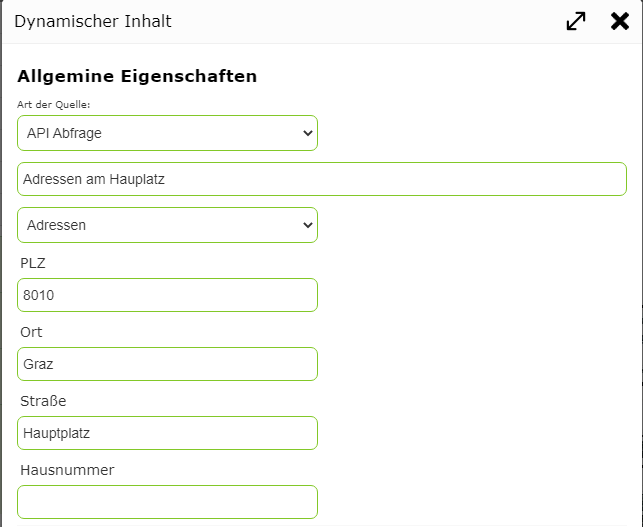This screenshot has height=527, width=643.
Task: Focus the 'Adressen am Hauplatz' name field
Action: (322, 179)
